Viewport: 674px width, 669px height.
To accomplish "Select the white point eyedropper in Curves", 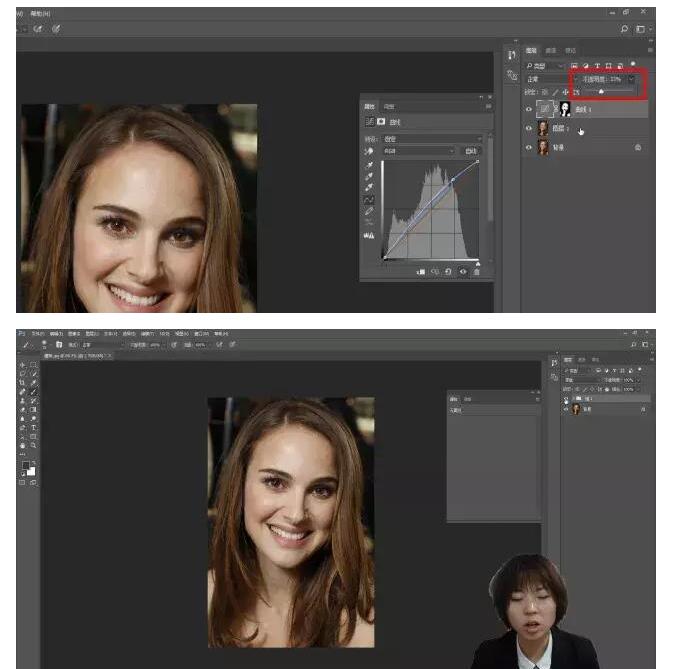I will 370,187.
